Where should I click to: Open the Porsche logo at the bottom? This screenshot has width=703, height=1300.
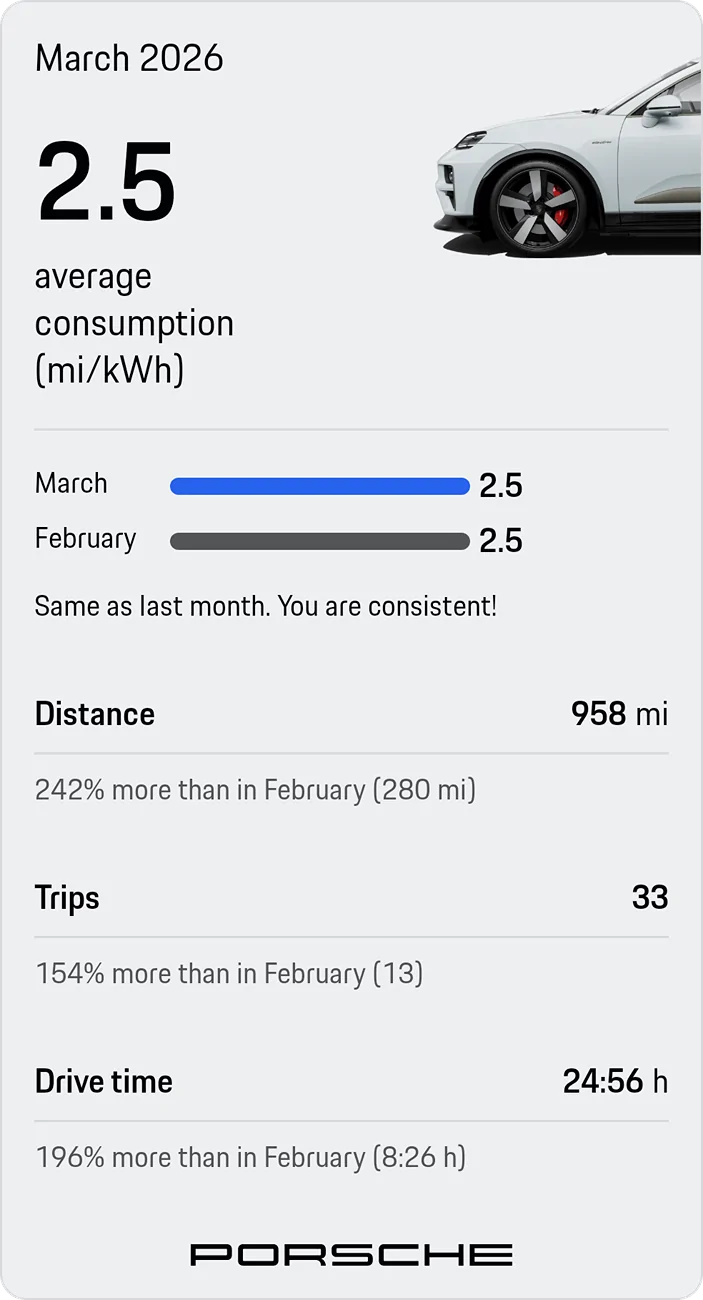351,1253
